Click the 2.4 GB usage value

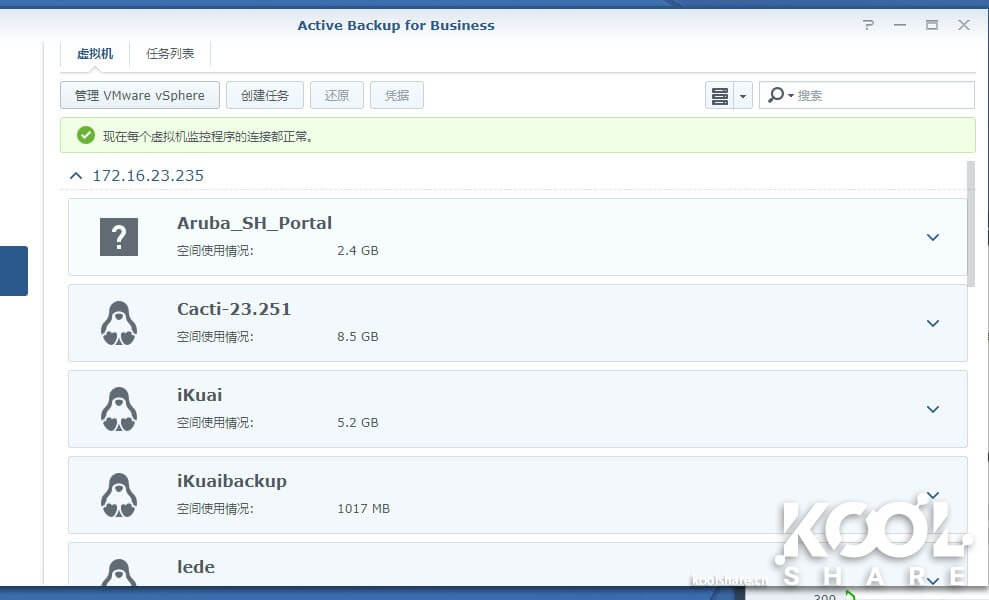point(358,250)
